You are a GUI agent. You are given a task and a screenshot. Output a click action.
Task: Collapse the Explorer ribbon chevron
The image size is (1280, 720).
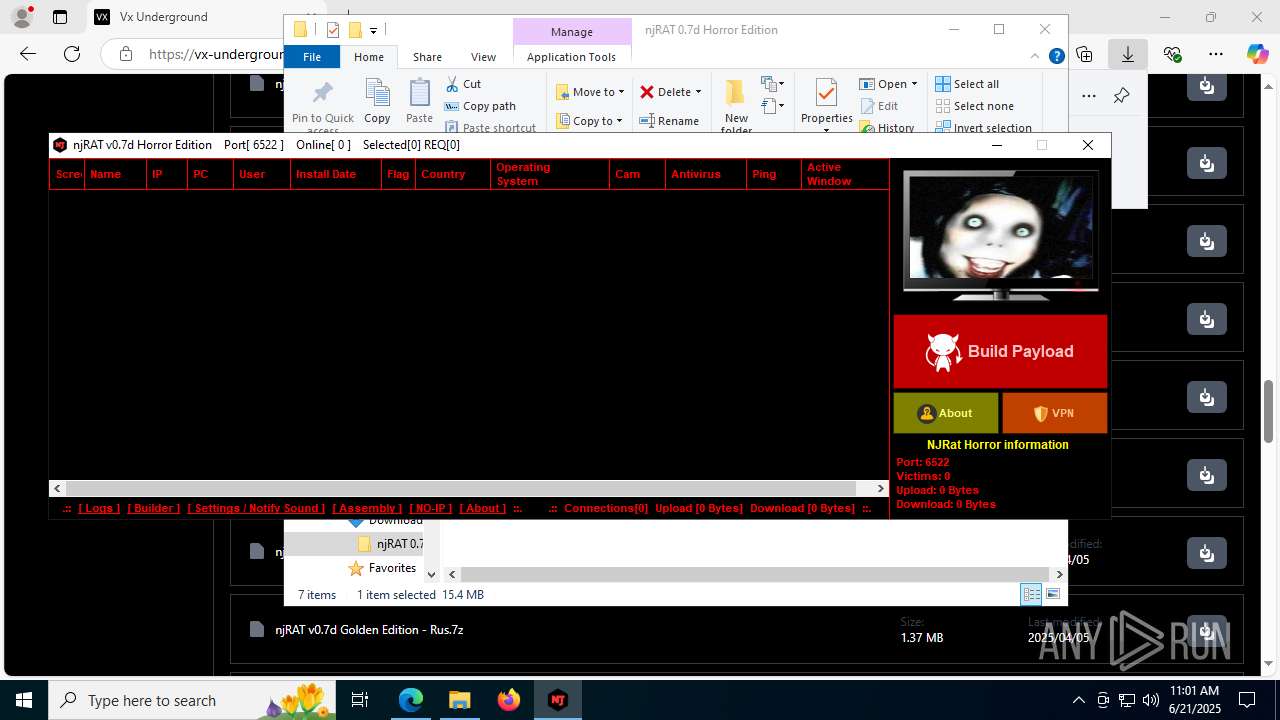pos(1036,57)
